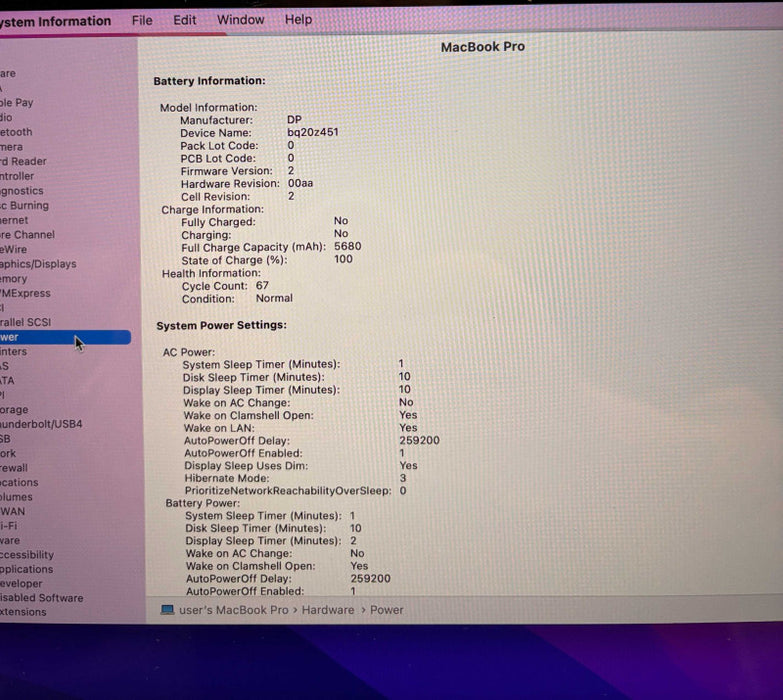The image size is (783, 700).
Task: Click the Condition value Normal
Action: click(274, 298)
